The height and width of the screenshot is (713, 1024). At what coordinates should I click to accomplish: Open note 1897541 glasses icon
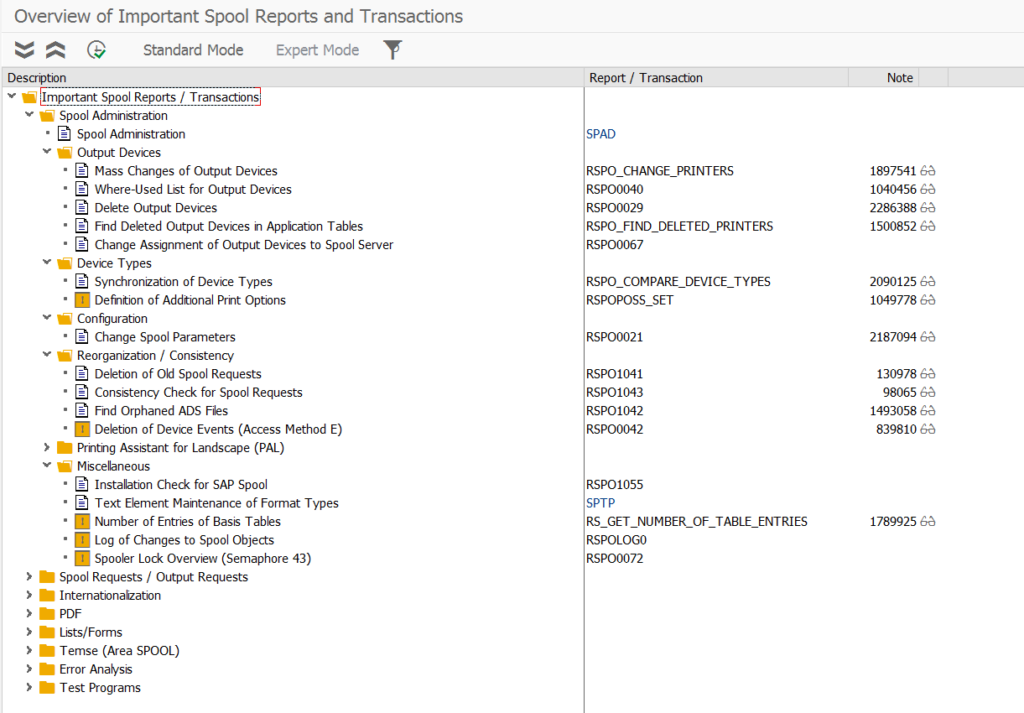[x=928, y=171]
